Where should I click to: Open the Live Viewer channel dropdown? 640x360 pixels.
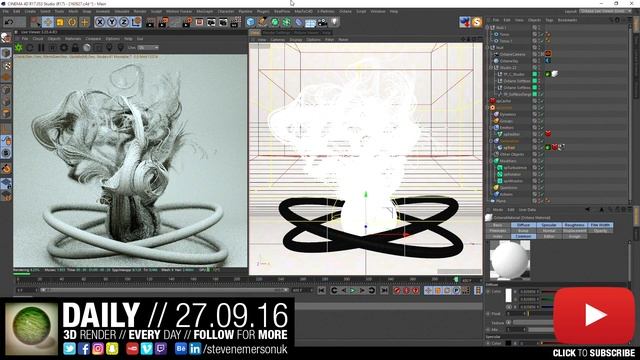148,48
